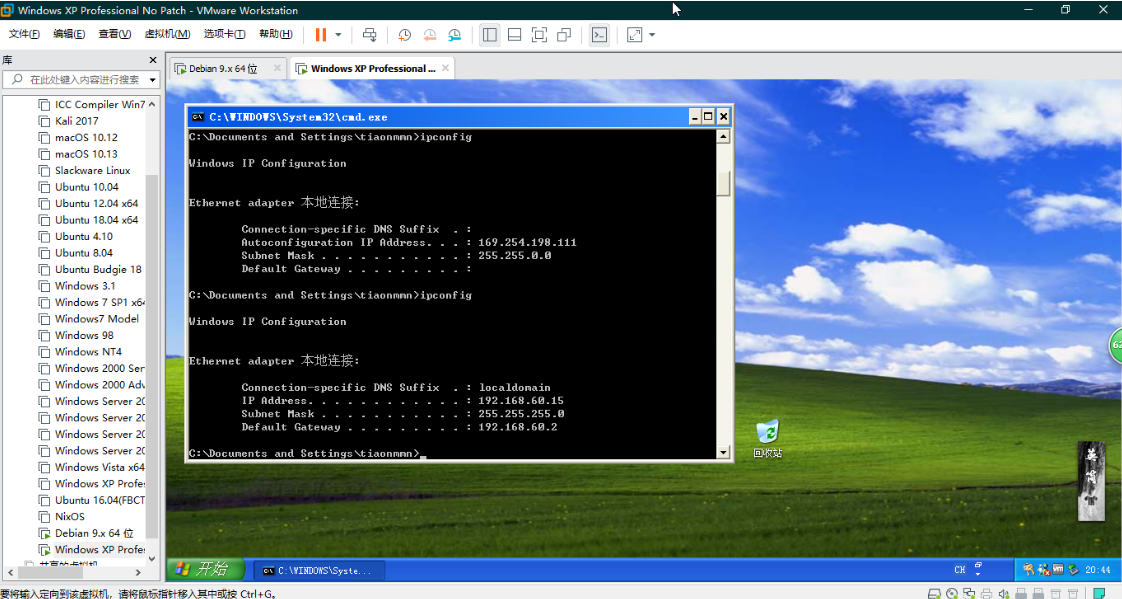Toggle the thumbnail bar view
1122x599 pixels.
pos(514,34)
